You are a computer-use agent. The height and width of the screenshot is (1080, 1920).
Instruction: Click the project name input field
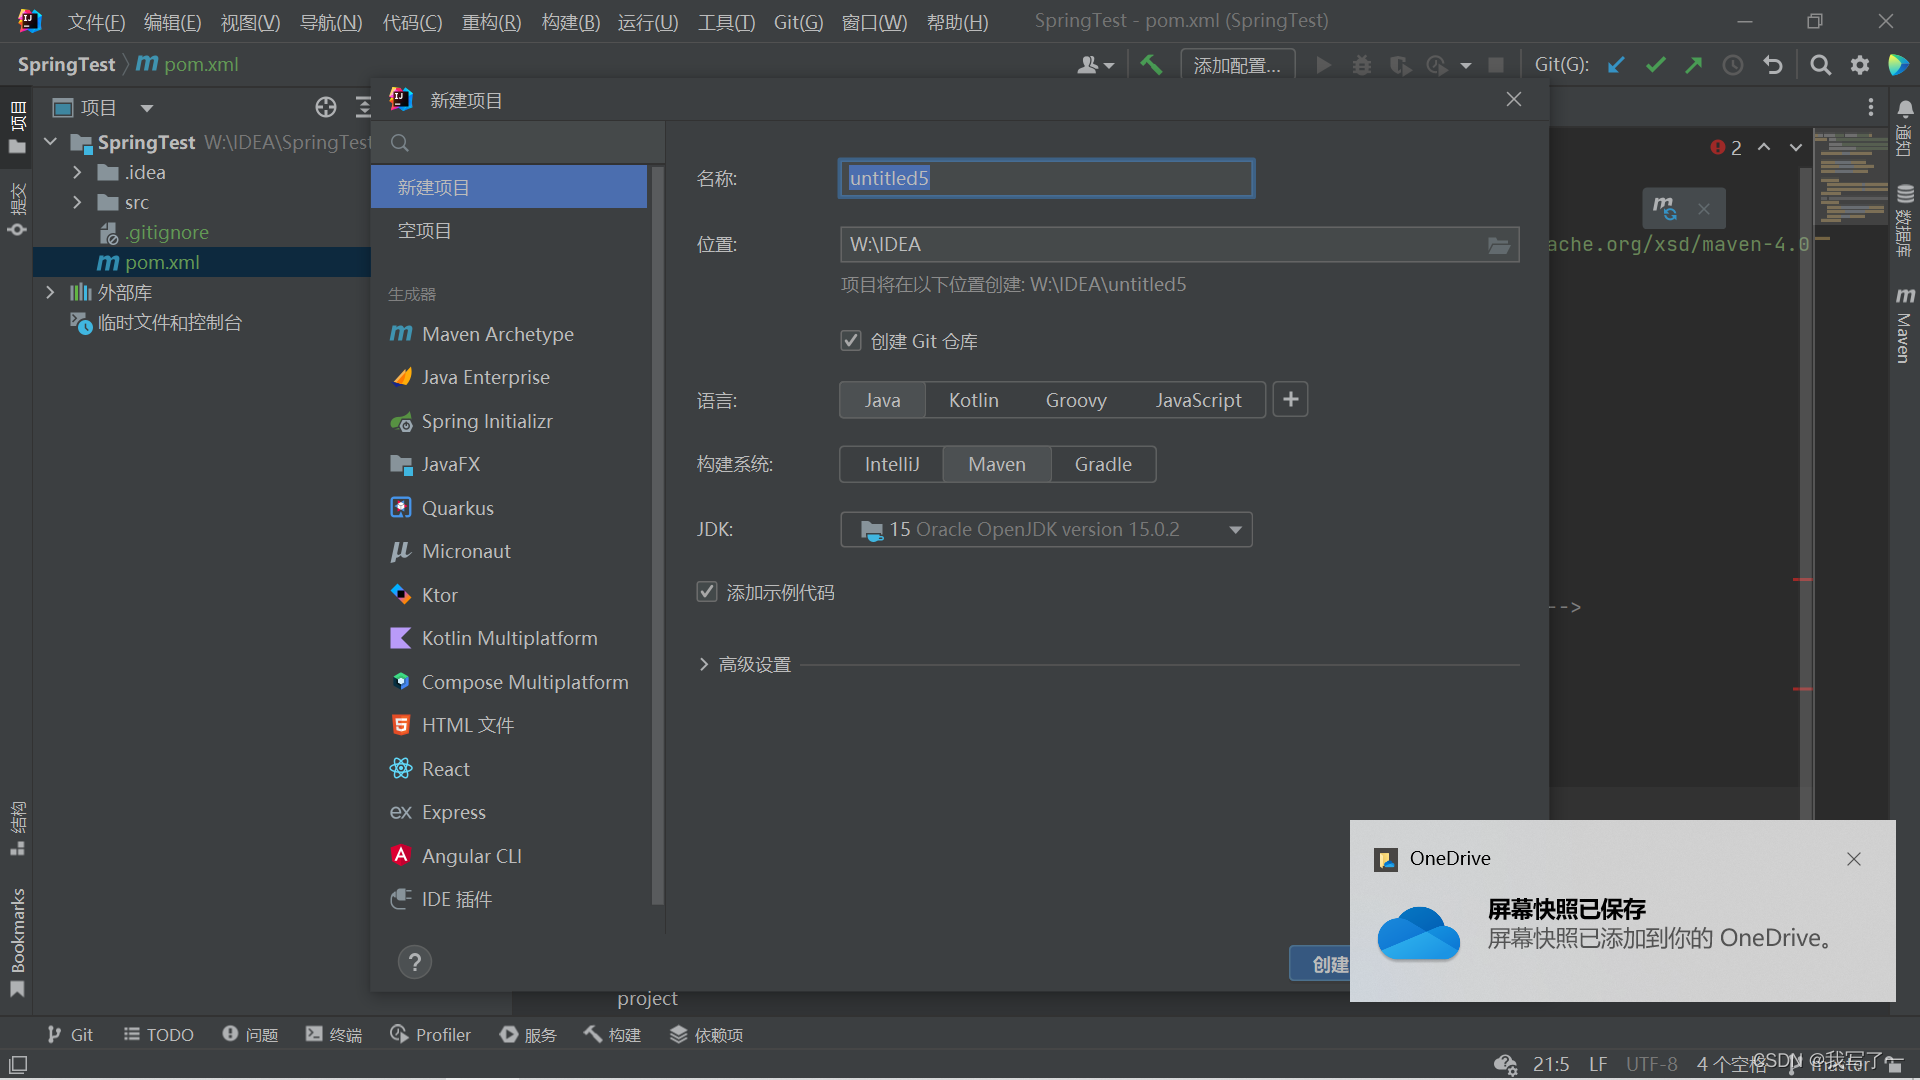pyautogui.click(x=1046, y=178)
